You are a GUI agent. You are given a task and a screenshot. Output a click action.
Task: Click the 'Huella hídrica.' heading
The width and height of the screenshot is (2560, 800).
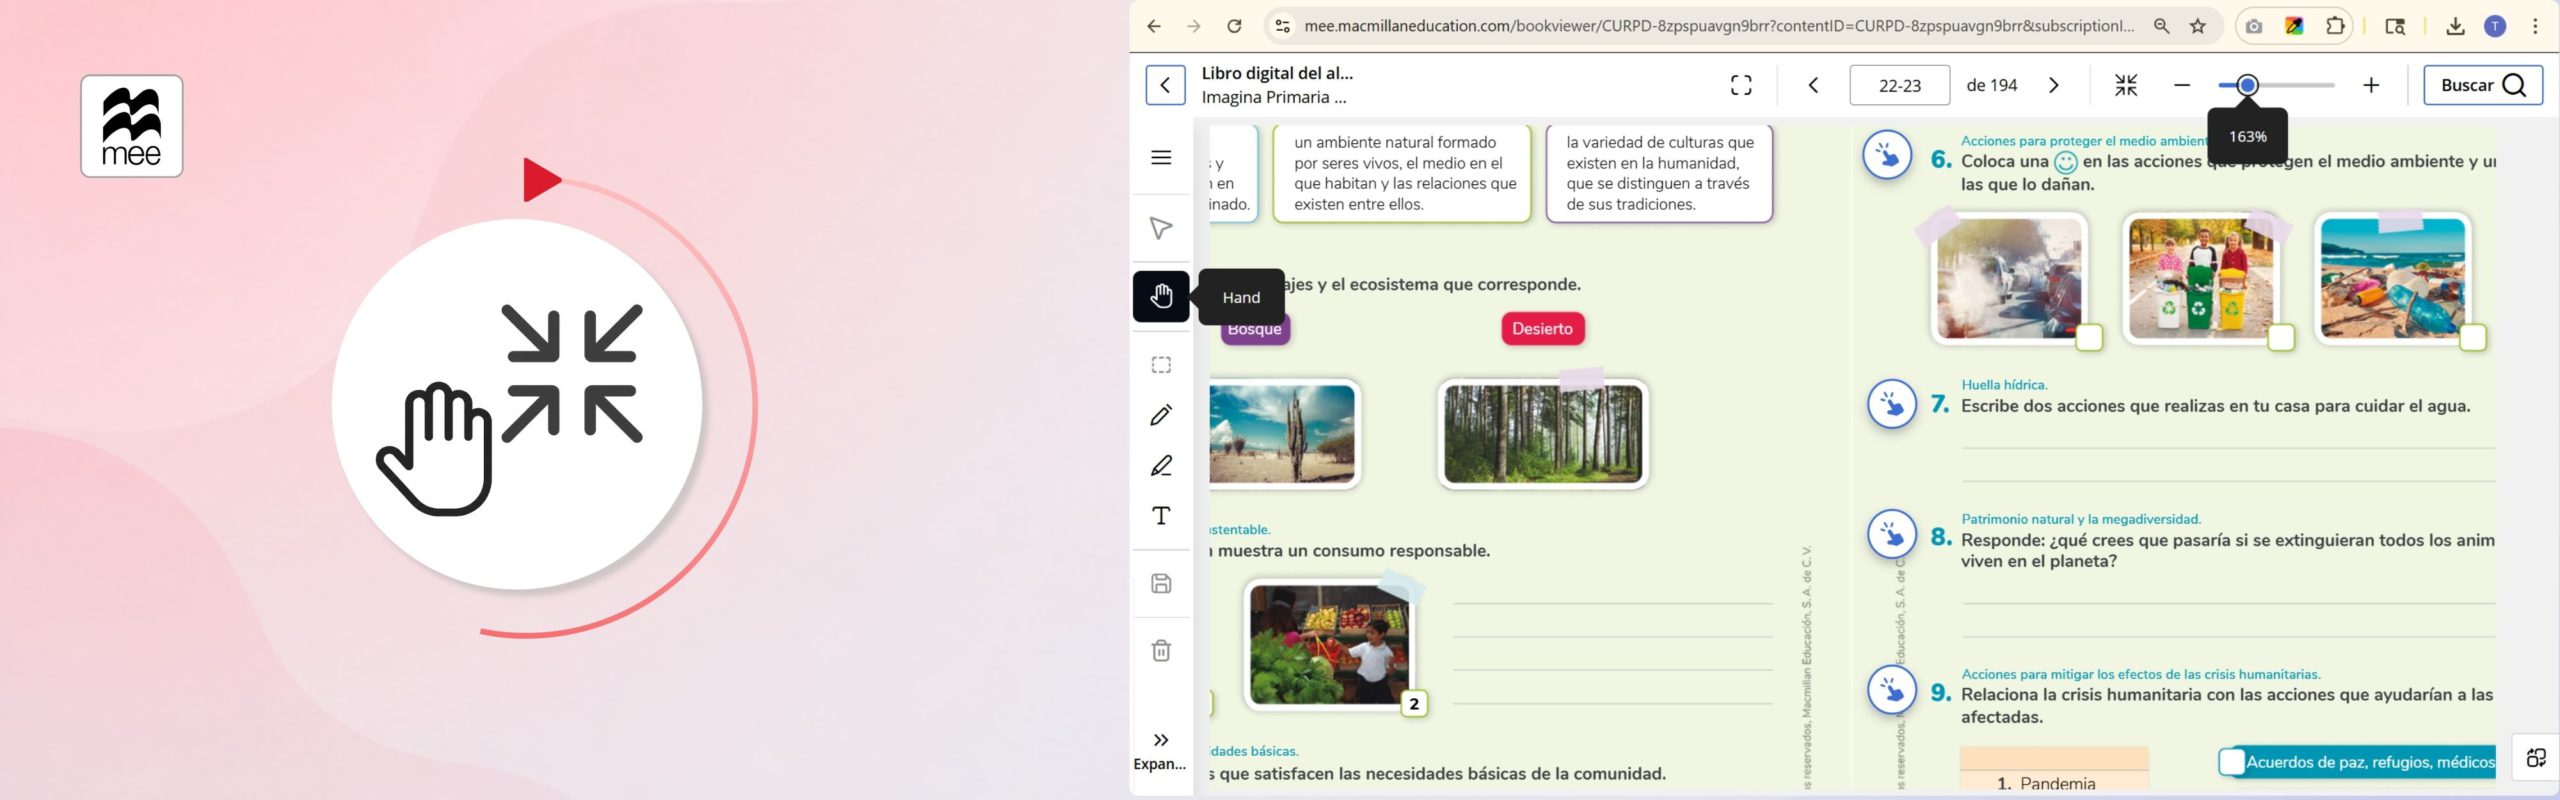click(x=2004, y=384)
